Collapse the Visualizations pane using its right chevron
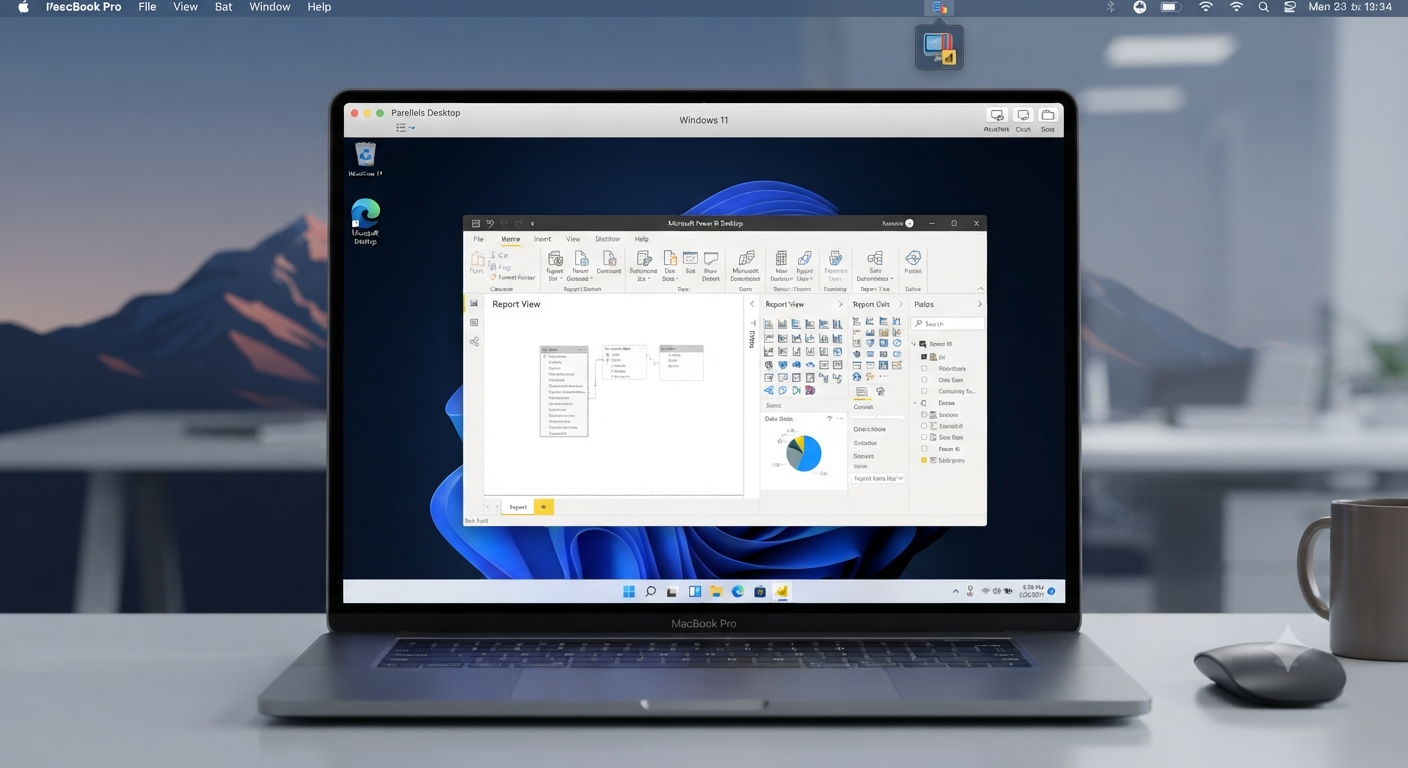The height and width of the screenshot is (768, 1408). click(x=840, y=304)
